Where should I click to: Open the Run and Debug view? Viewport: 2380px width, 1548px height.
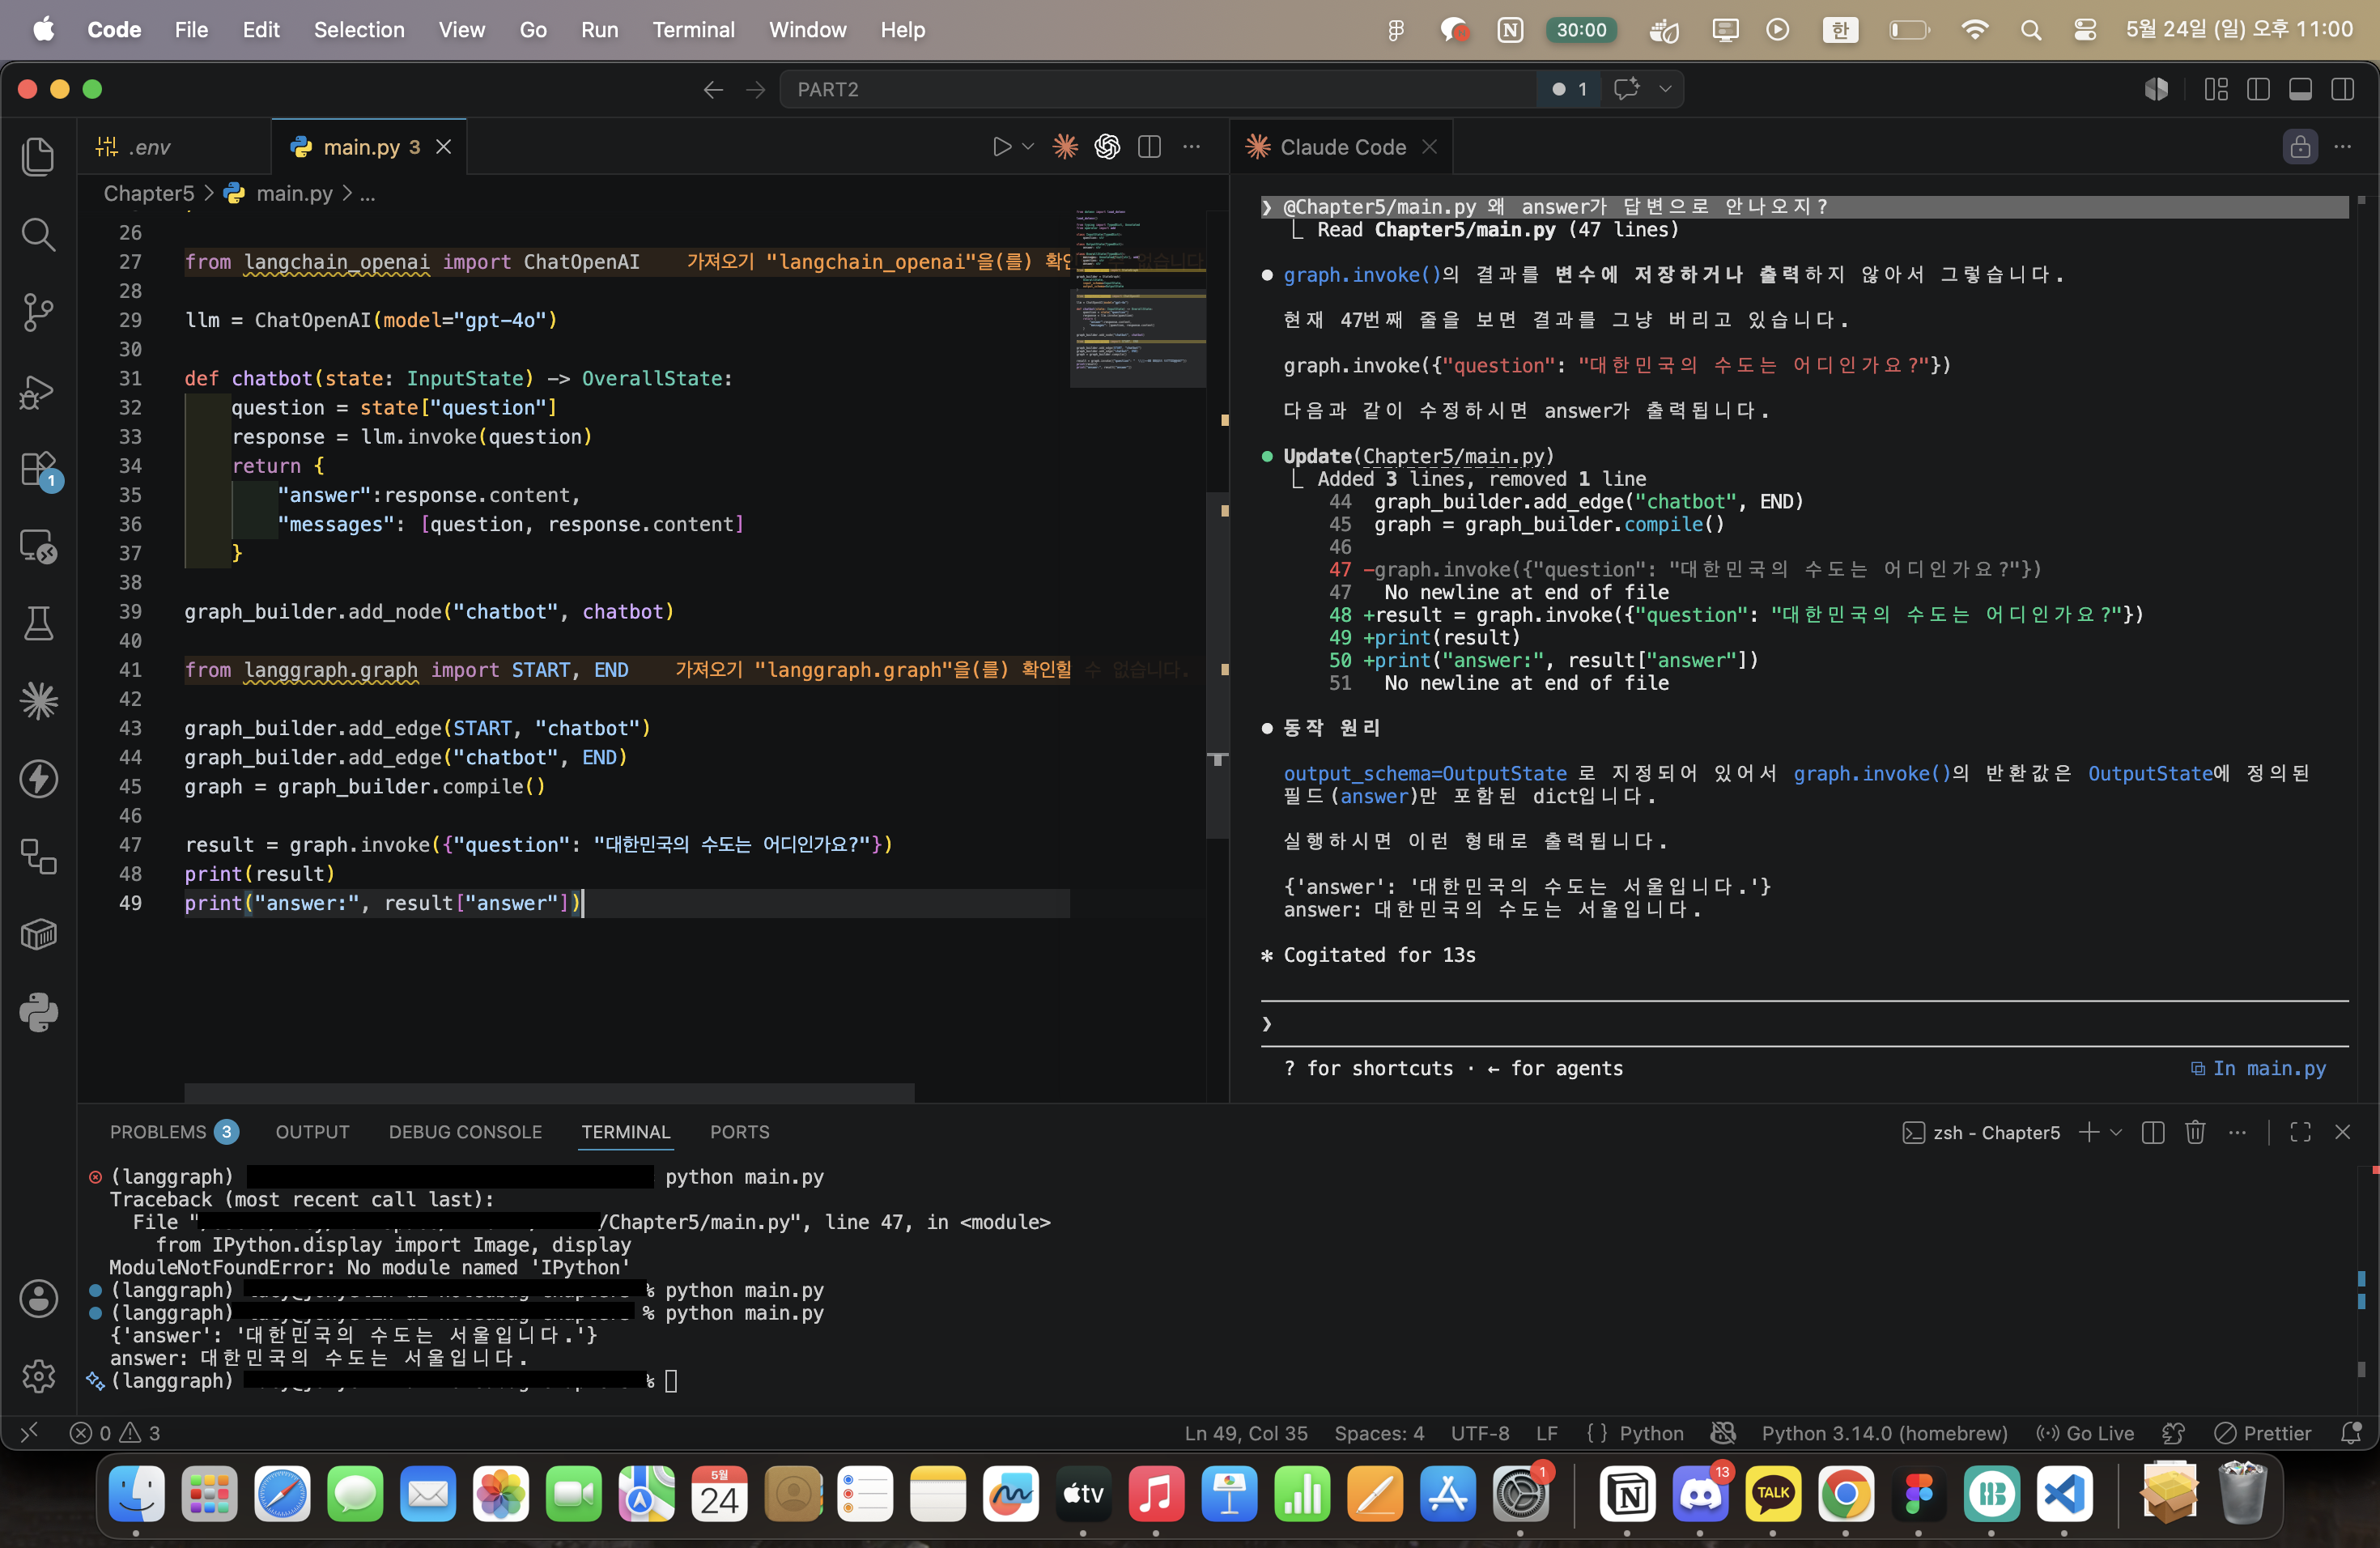[x=38, y=391]
